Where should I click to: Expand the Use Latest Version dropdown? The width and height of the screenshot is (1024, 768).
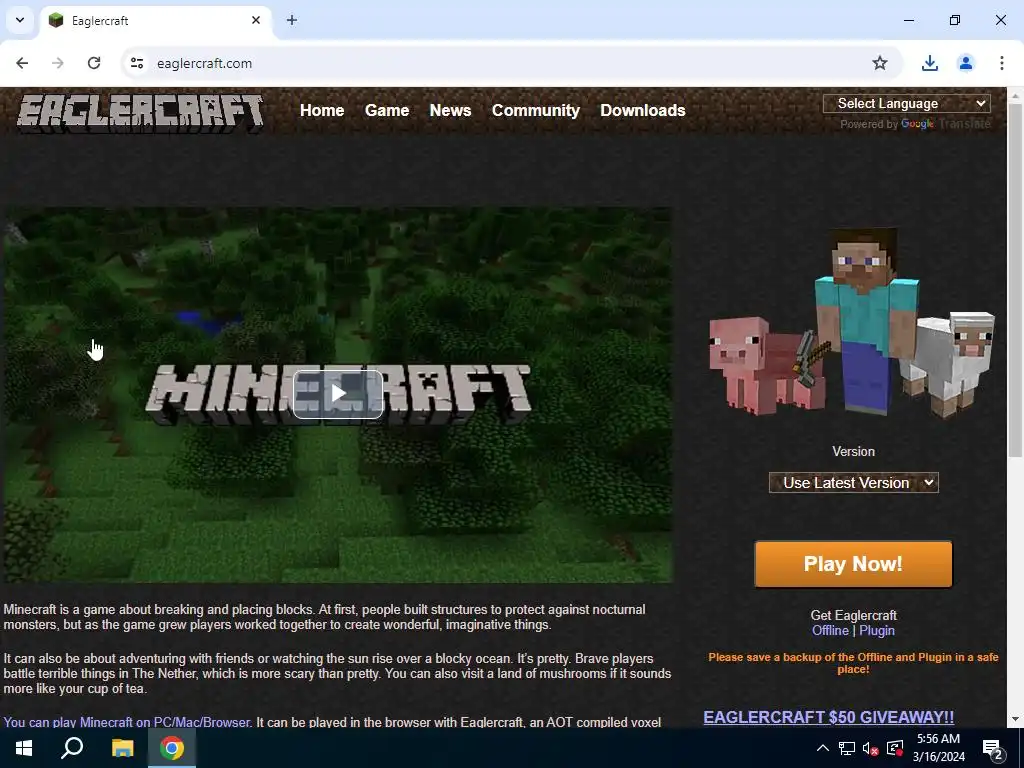(854, 483)
